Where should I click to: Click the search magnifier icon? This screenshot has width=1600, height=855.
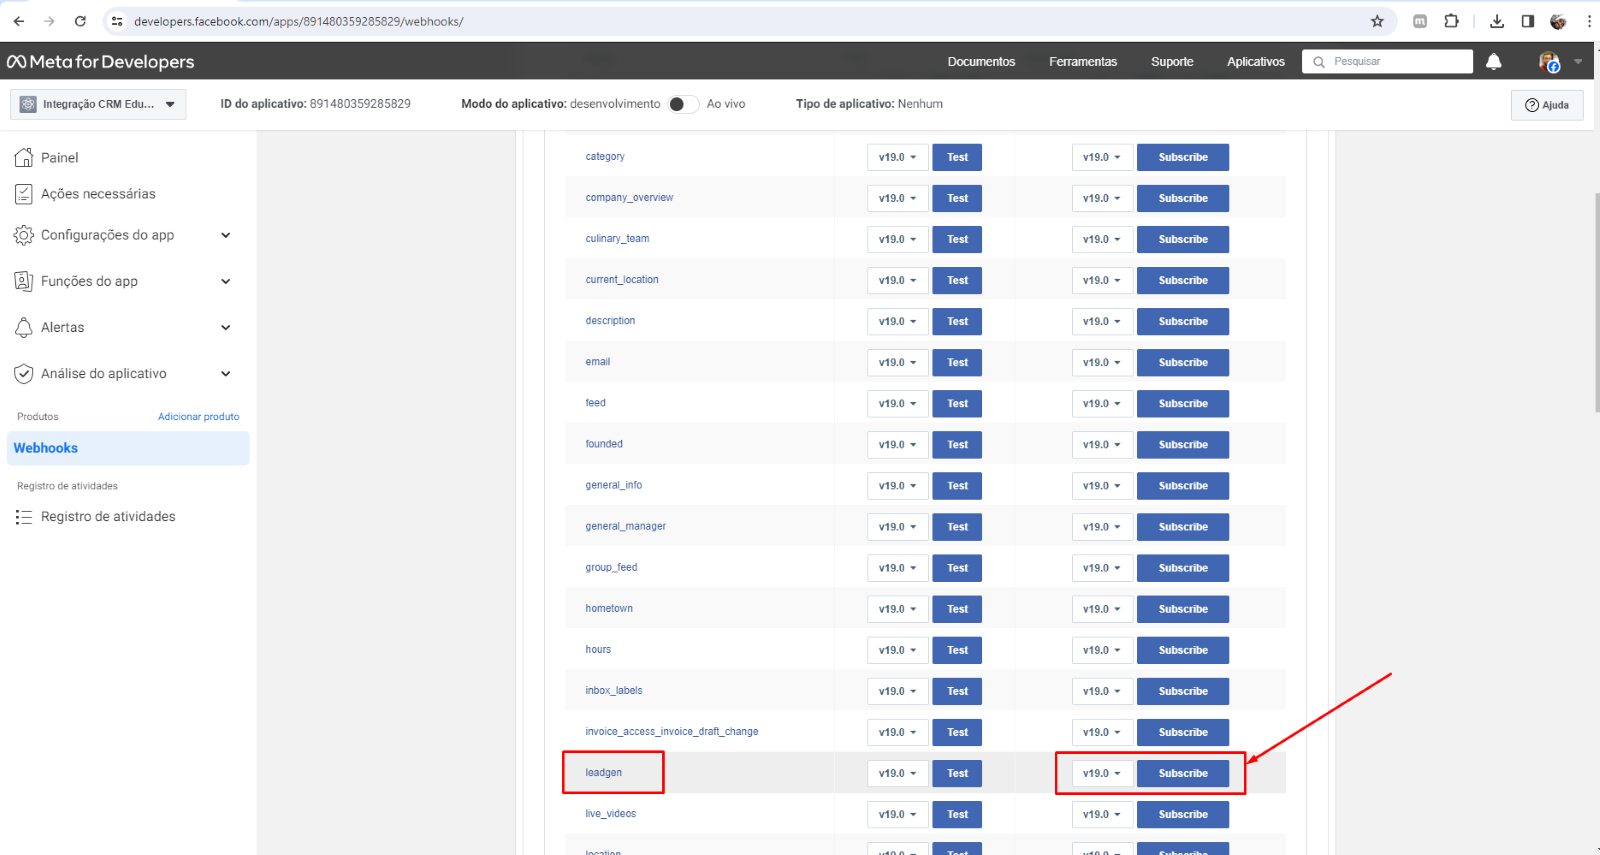click(1319, 62)
